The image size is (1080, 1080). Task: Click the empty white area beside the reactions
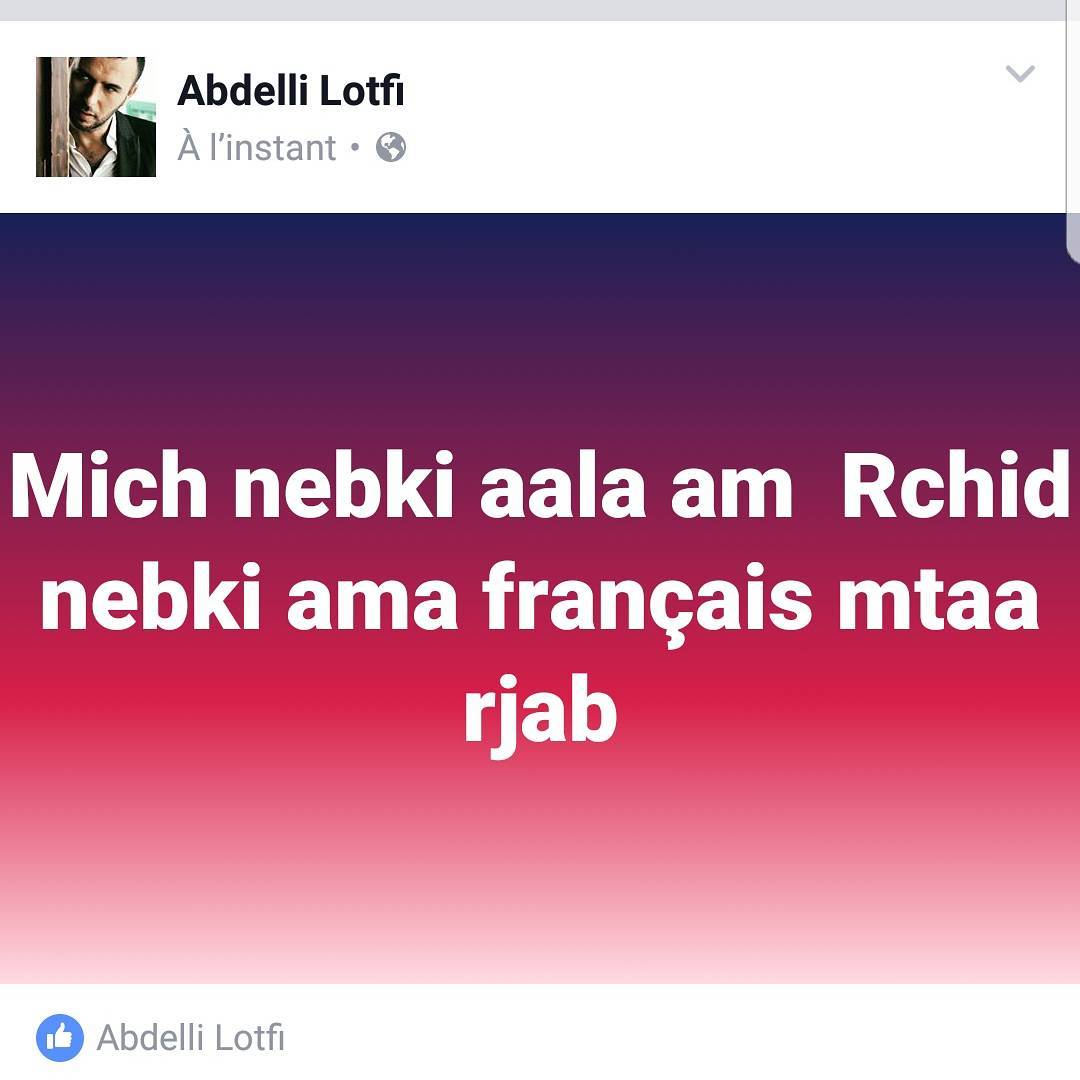(x=675, y=1037)
